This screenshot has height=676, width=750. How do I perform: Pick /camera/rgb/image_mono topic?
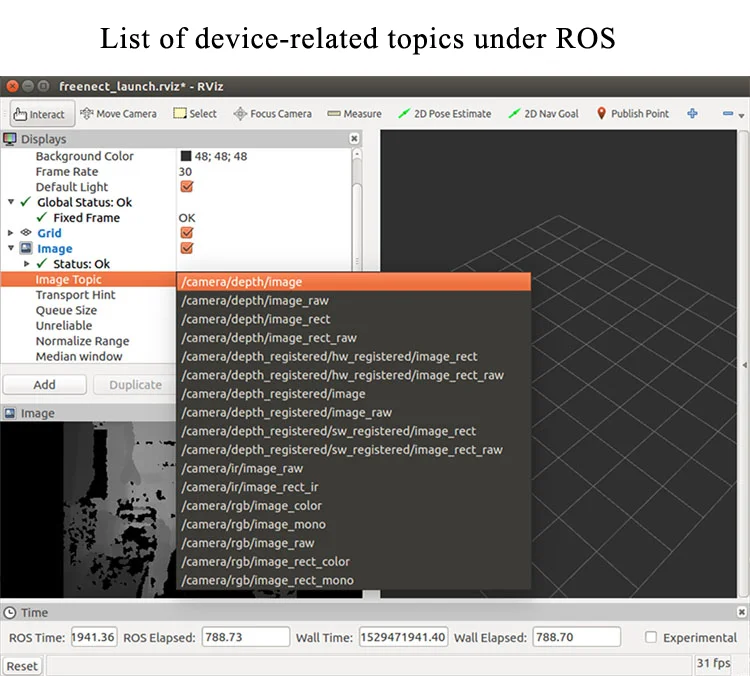pyautogui.click(x=353, y=524)
